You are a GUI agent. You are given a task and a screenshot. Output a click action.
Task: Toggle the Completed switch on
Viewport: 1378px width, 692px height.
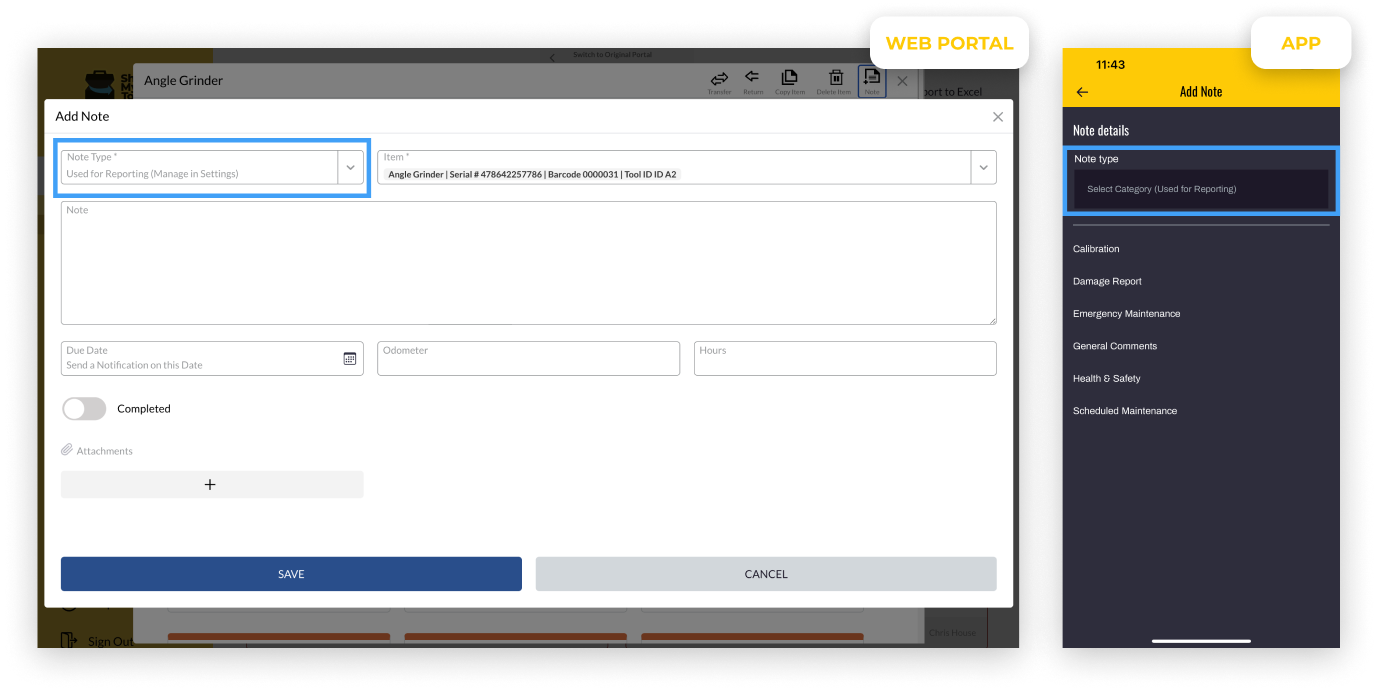coord(84,409)
